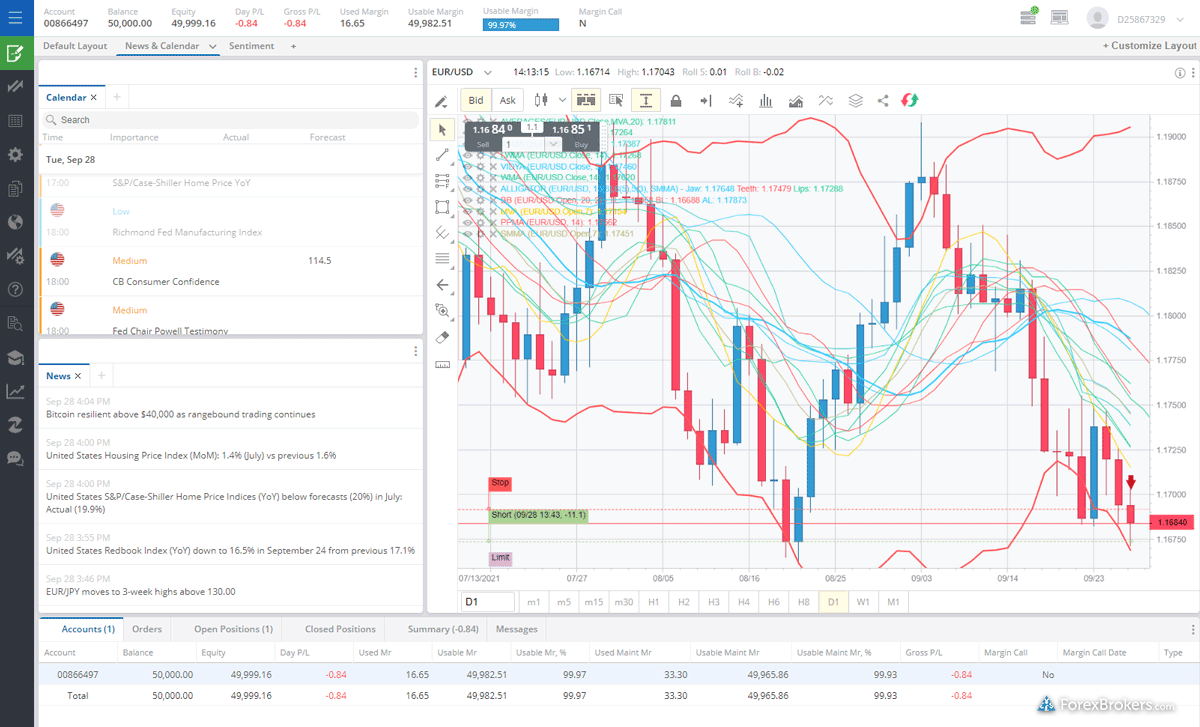
Task: Expand the News & Calendar layout chevron
Action: point(212,46)
